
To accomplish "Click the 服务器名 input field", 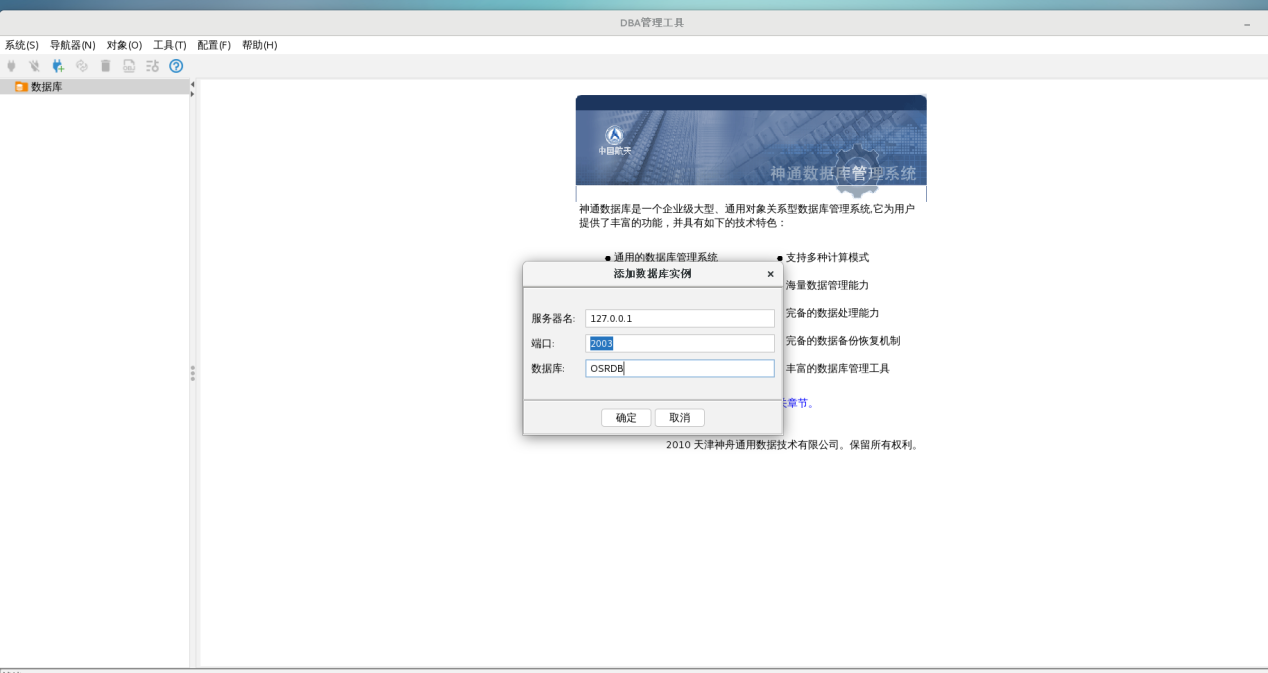I will coord(680,318).
